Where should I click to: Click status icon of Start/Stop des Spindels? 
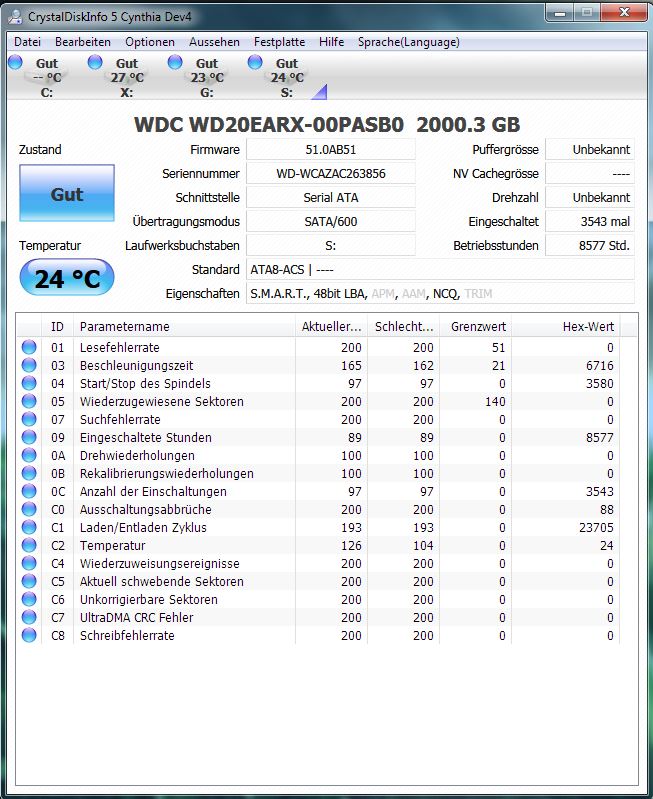(29, 383)
